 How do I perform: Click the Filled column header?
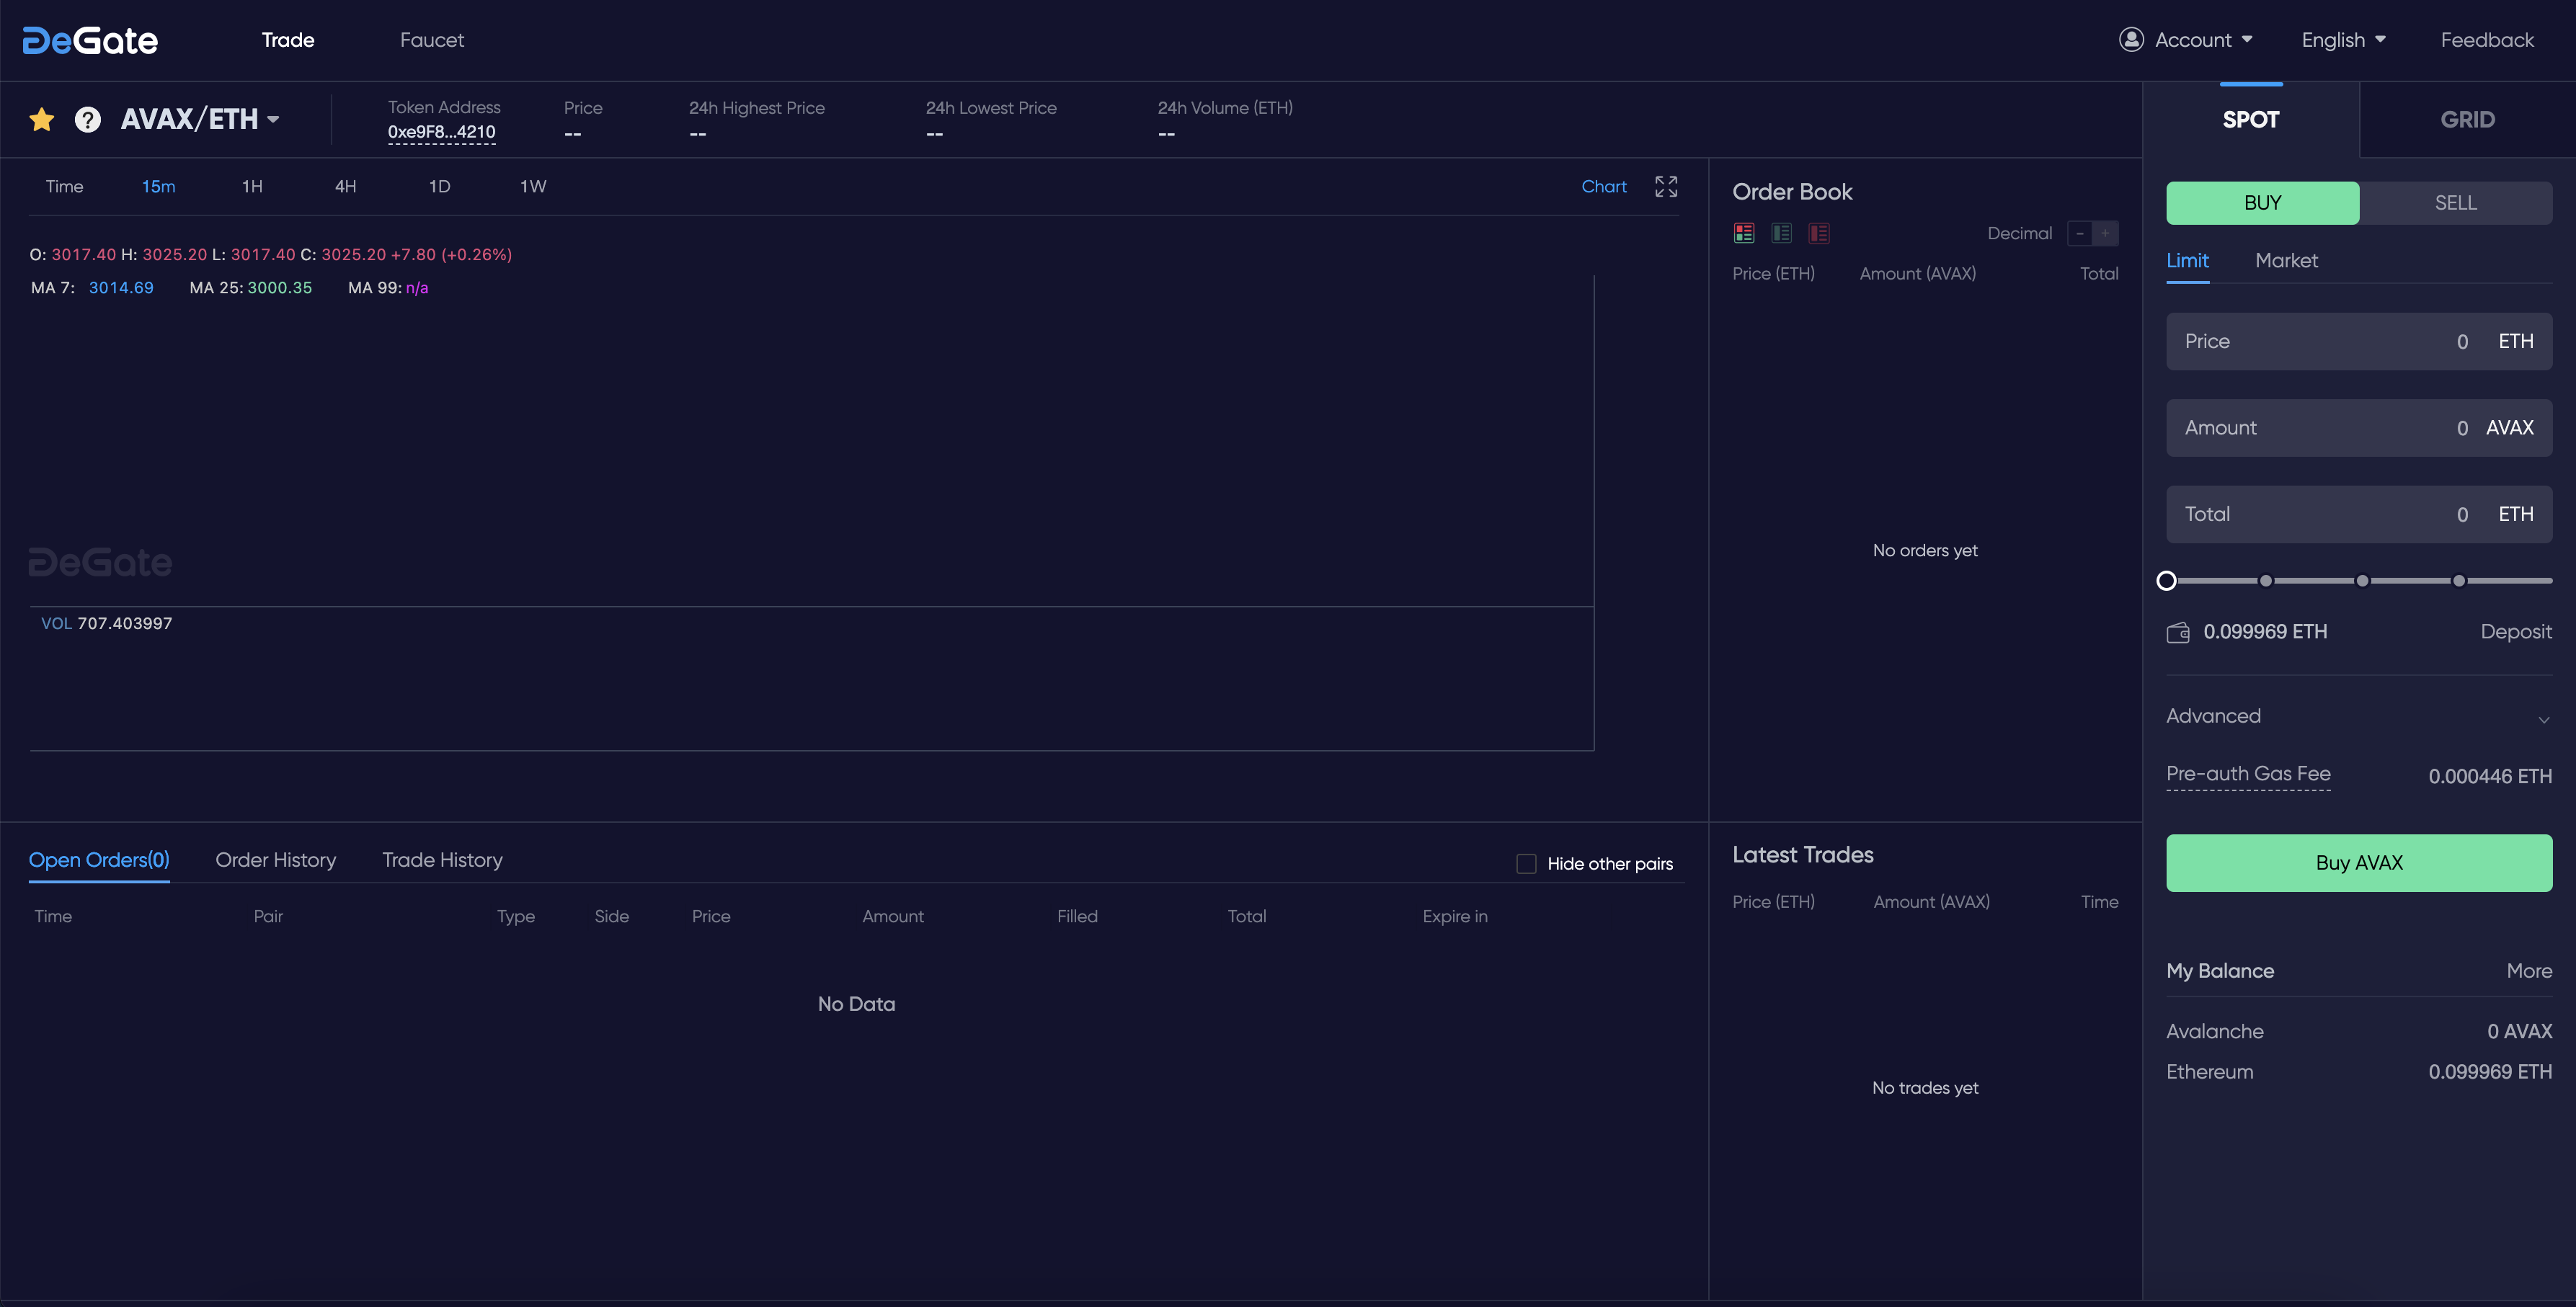1076,917
